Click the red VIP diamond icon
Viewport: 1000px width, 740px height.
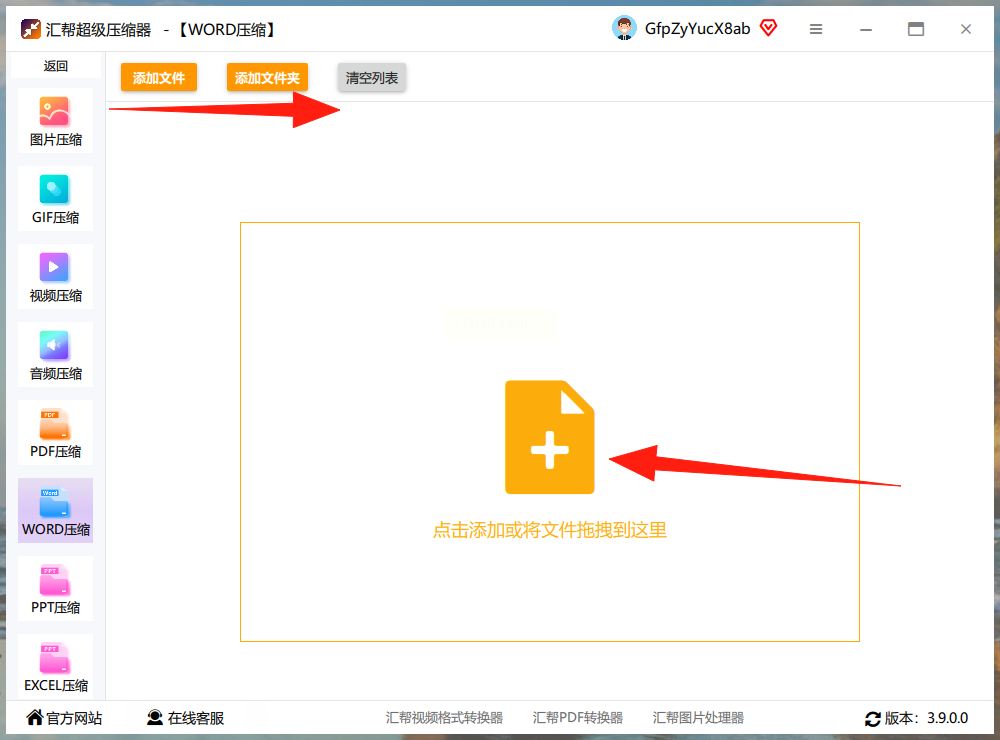point(768,27)
